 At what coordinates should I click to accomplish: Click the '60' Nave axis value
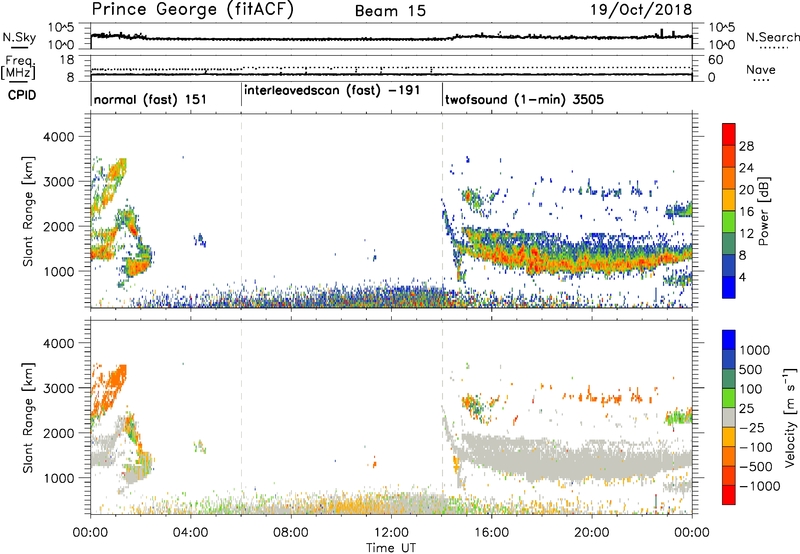pyautogui.click(x=716, y=60)
